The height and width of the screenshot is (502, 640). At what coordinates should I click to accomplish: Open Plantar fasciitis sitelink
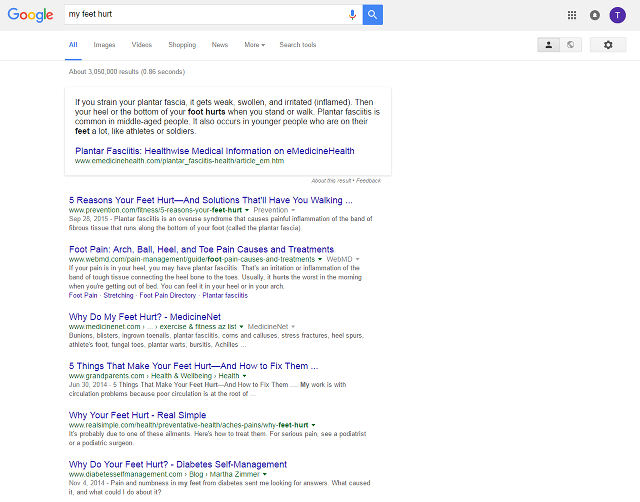(x=225, y=295)
